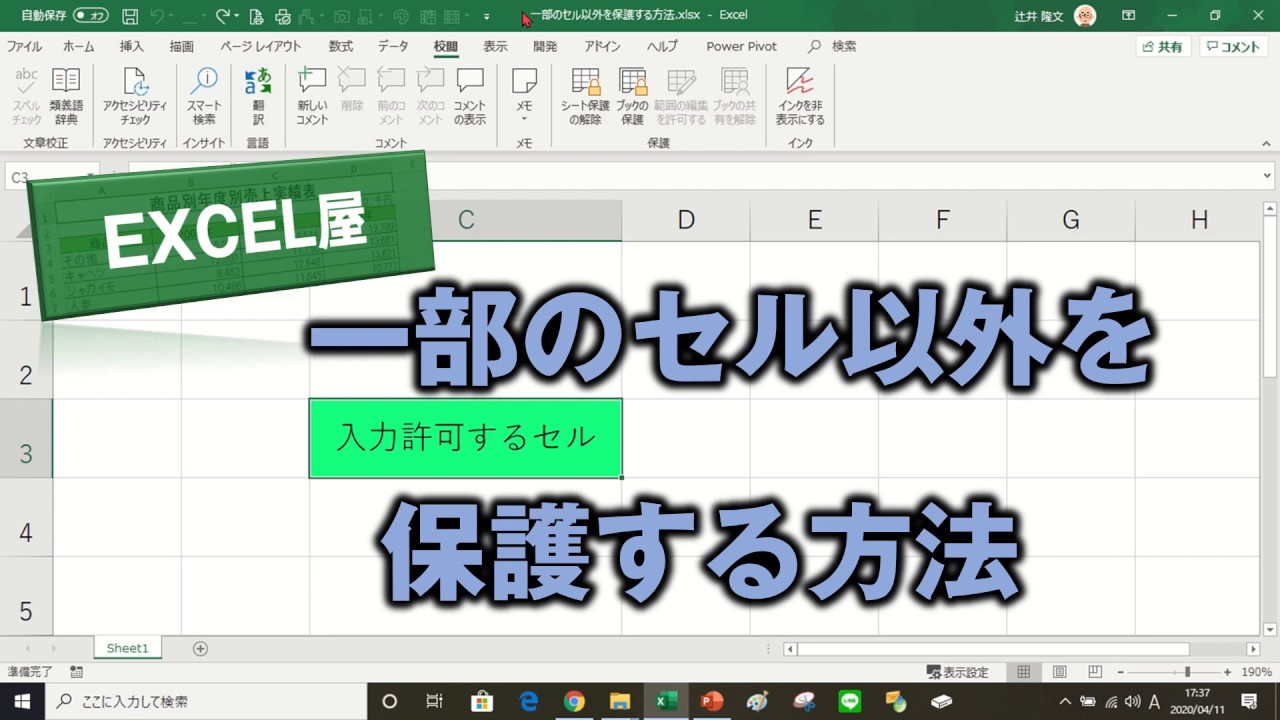Click the Translate (翻訳) icon
This screenshot has height=720, width=1280.
point(258,97)
